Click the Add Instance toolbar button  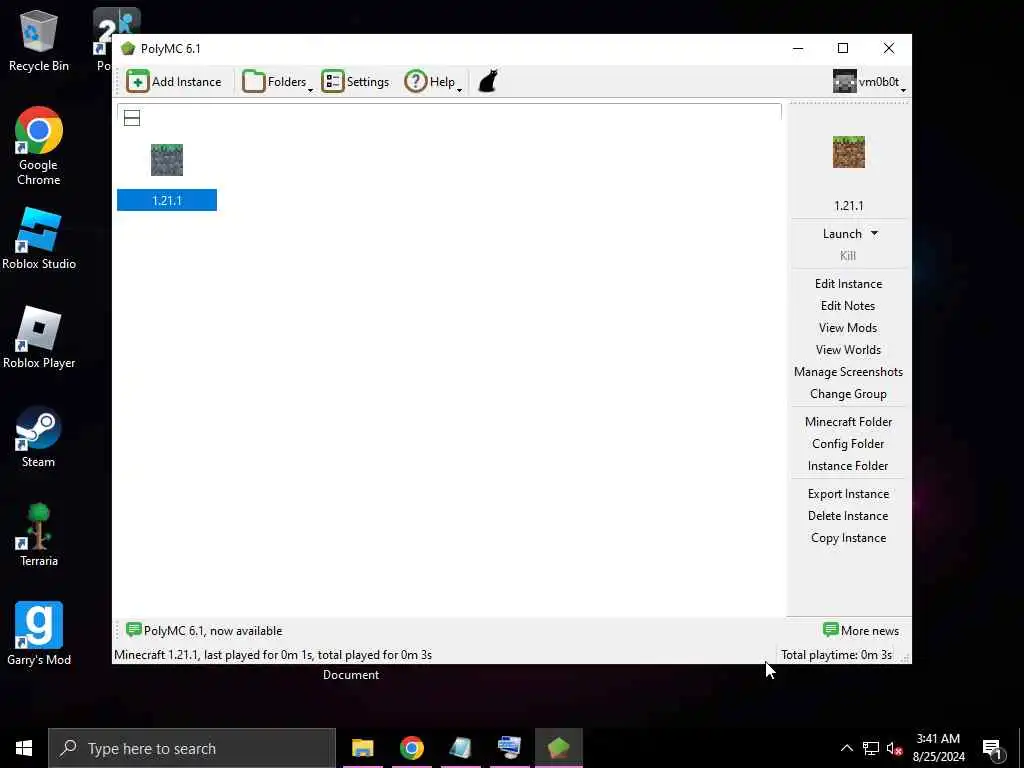click(174, 82)
